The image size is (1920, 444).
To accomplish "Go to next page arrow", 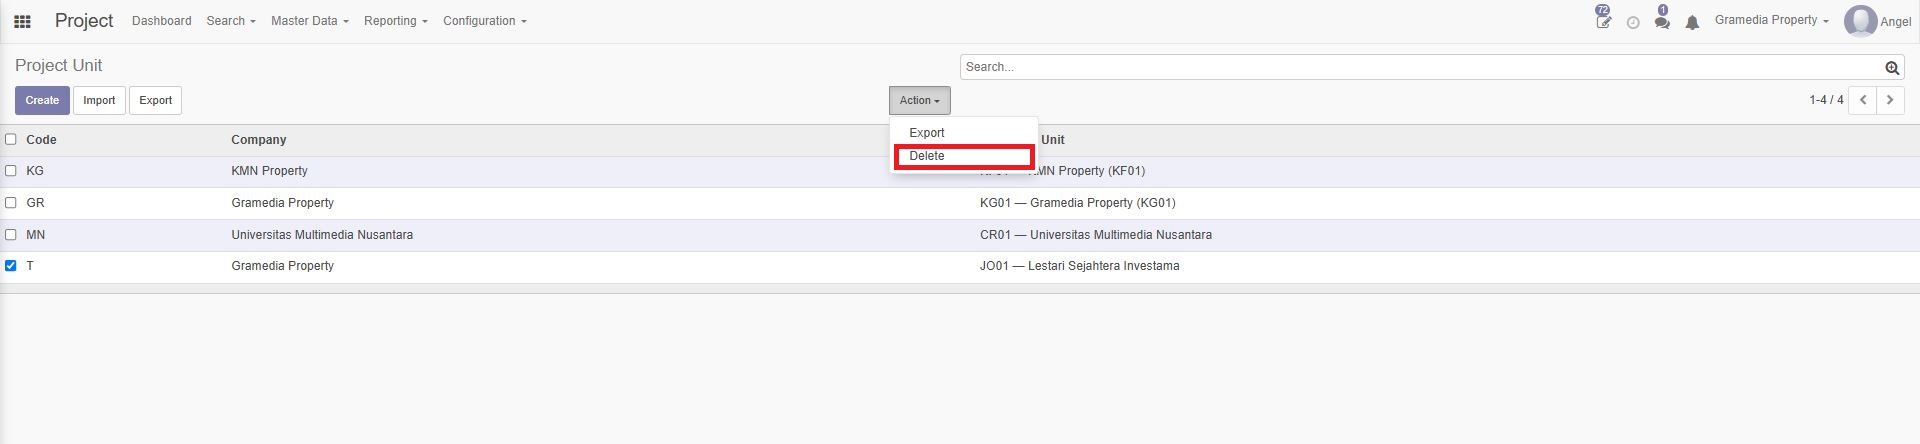I will pyautogui.click(x=1890, y=100).
